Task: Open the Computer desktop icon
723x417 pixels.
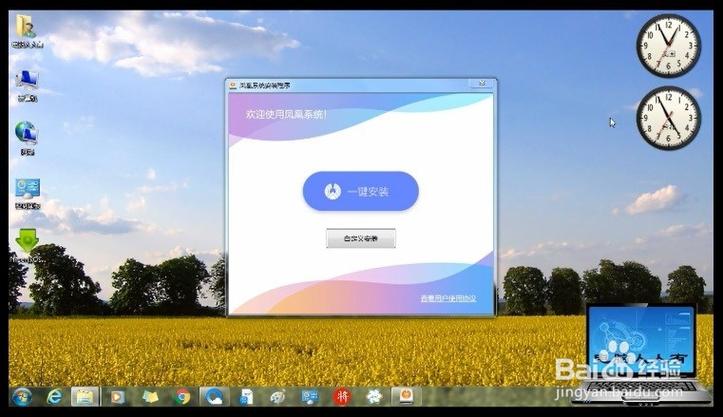Action: [x=27, y=85]
